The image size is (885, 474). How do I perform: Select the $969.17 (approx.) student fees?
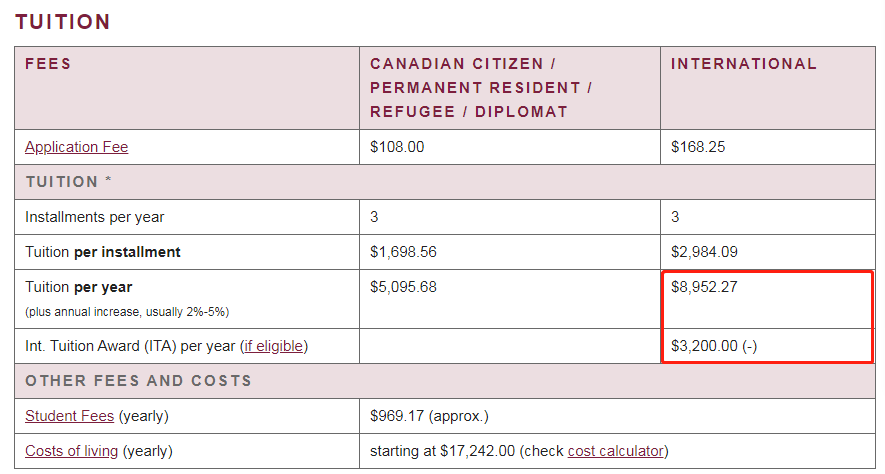tap(429, 416)
